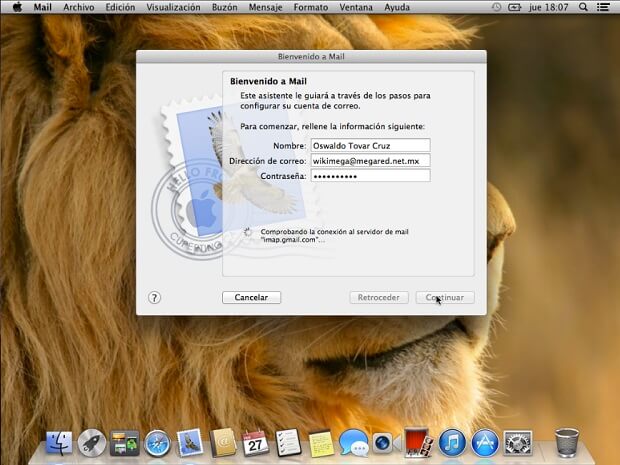The width and height of the screenshot is (620, 465).
Task: Click the Cancelar button
Action: coord(251,297)
